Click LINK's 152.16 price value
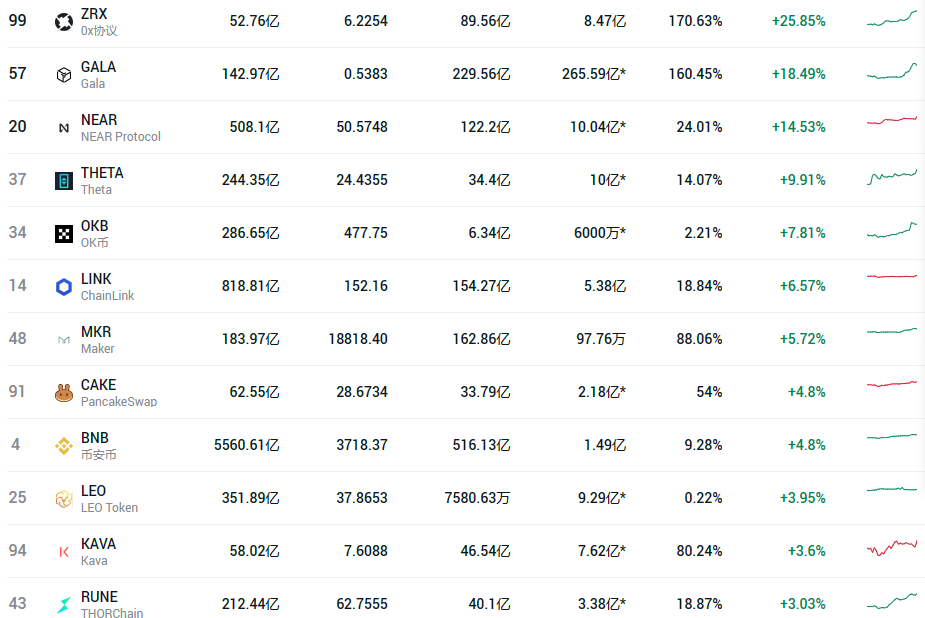This screenshot has height=618, width=925. [x=365, y=286]
